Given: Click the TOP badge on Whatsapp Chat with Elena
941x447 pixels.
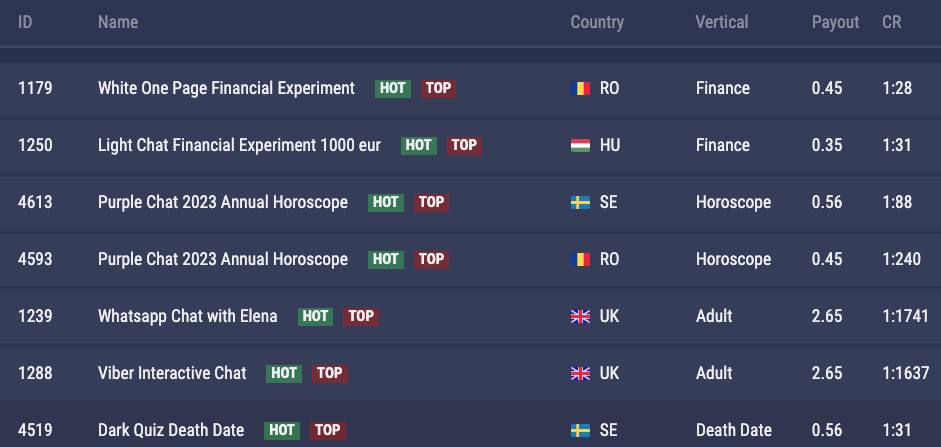Looking at the screenshot, I should 361,316.
